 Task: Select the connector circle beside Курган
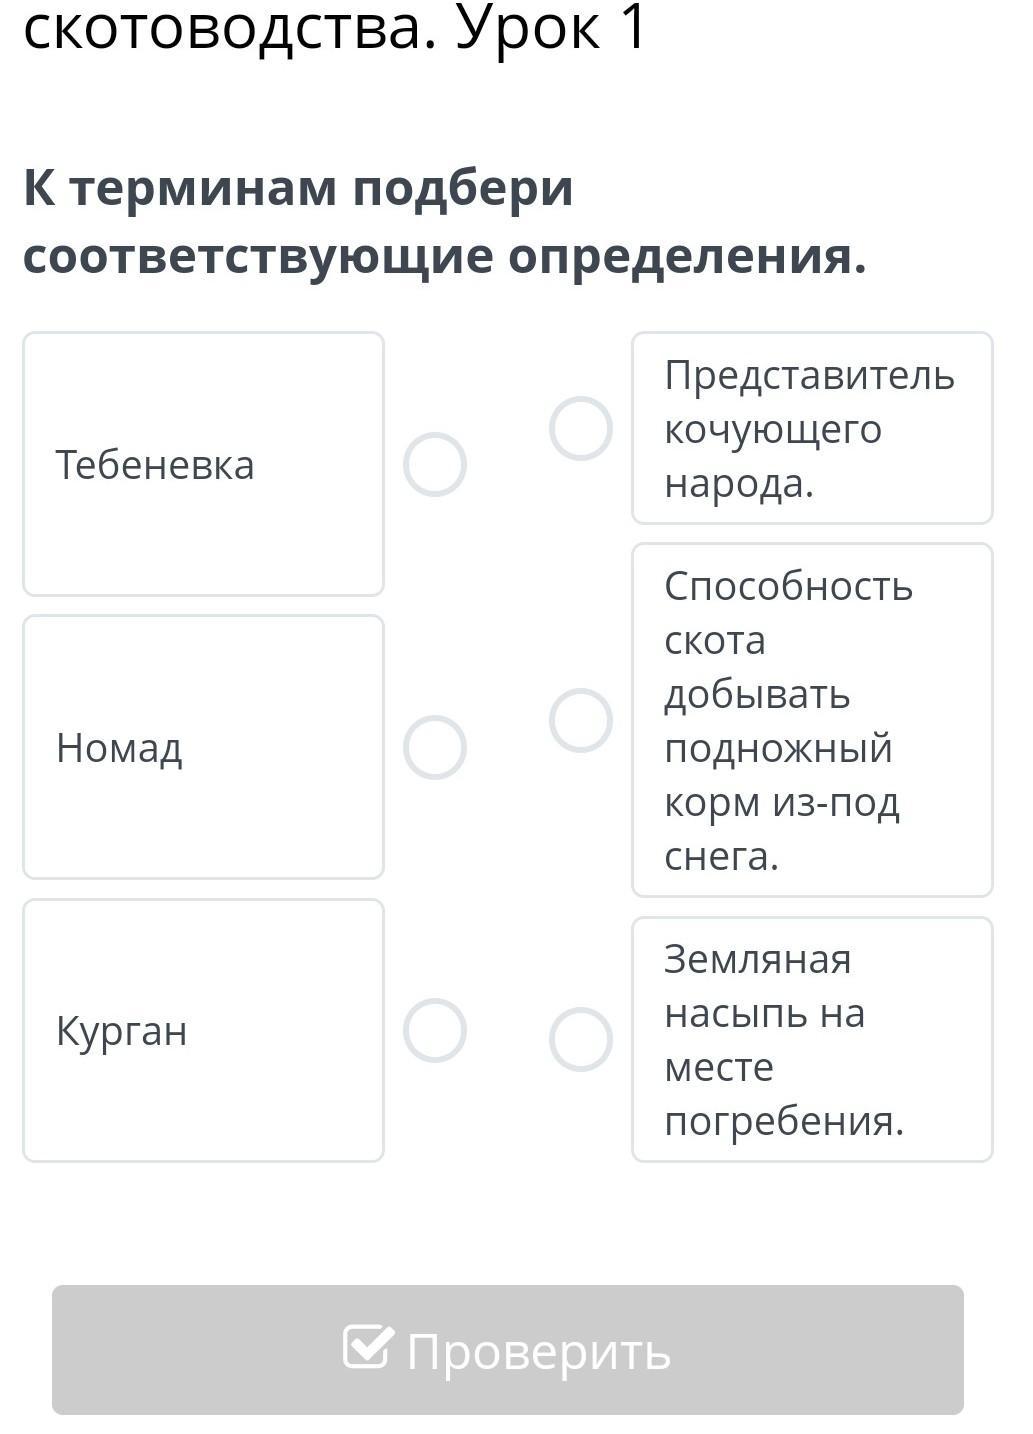click(x=435, y=1031)
